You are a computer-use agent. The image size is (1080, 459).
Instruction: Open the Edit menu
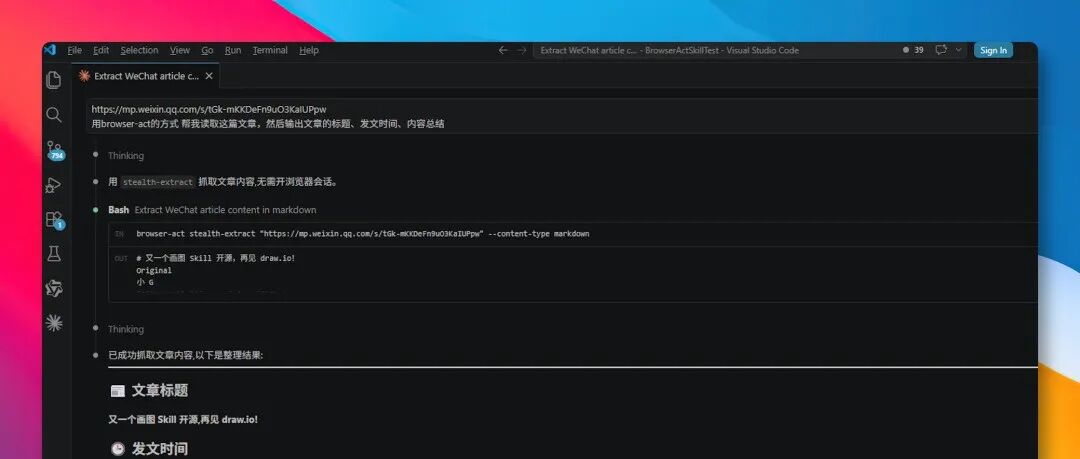tap(101, 50)
